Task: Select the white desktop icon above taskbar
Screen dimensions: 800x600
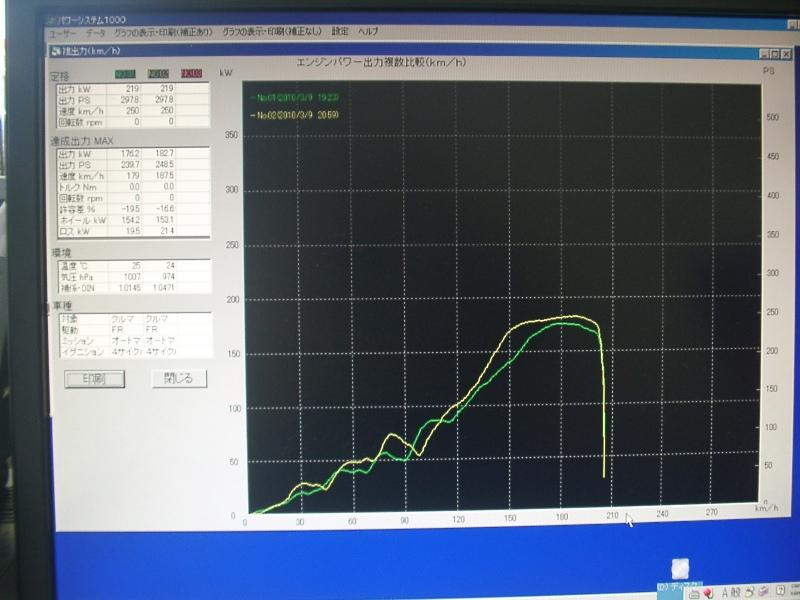Action: [680, 568]
